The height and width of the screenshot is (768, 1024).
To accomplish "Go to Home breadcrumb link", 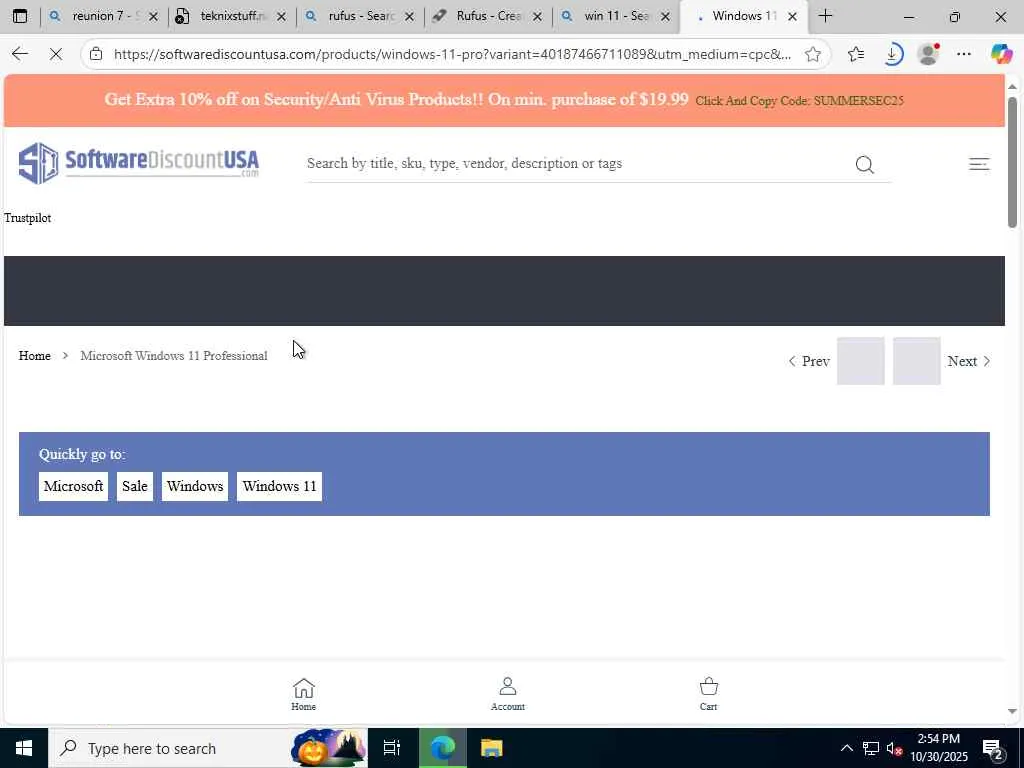I will (x=35, y=356).
